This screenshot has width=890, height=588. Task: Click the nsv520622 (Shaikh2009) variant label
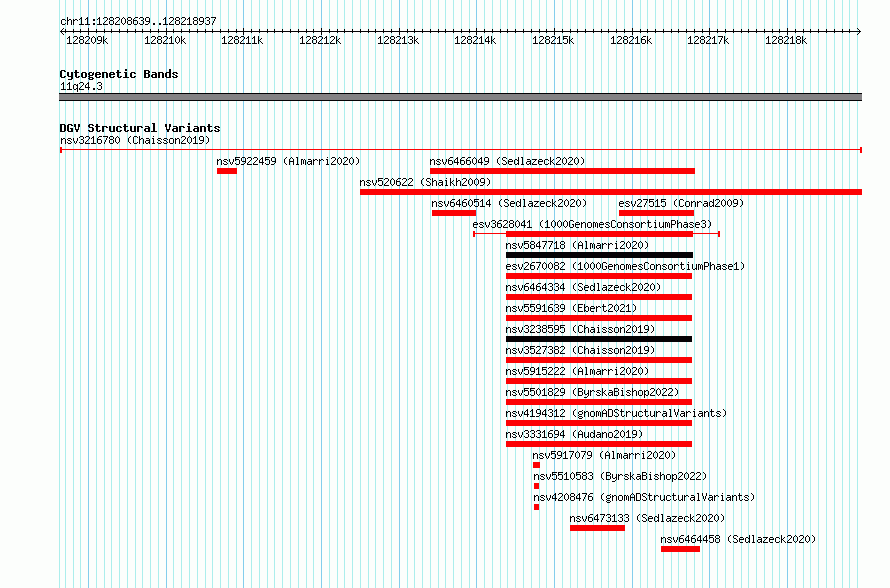[425, 182]
